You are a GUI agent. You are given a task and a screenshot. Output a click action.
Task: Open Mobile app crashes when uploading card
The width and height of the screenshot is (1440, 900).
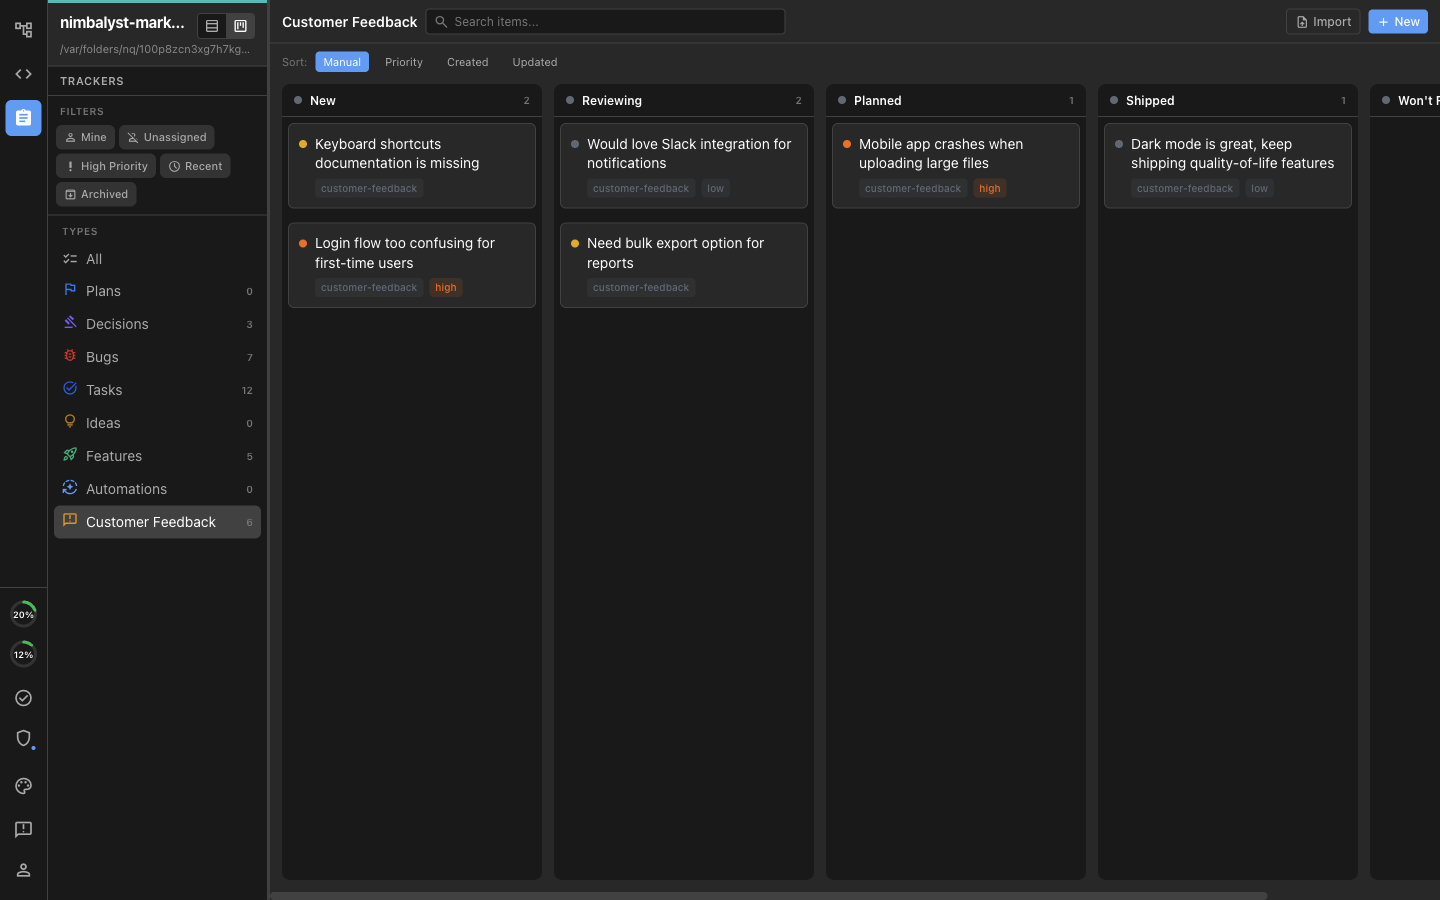[956, 166]
